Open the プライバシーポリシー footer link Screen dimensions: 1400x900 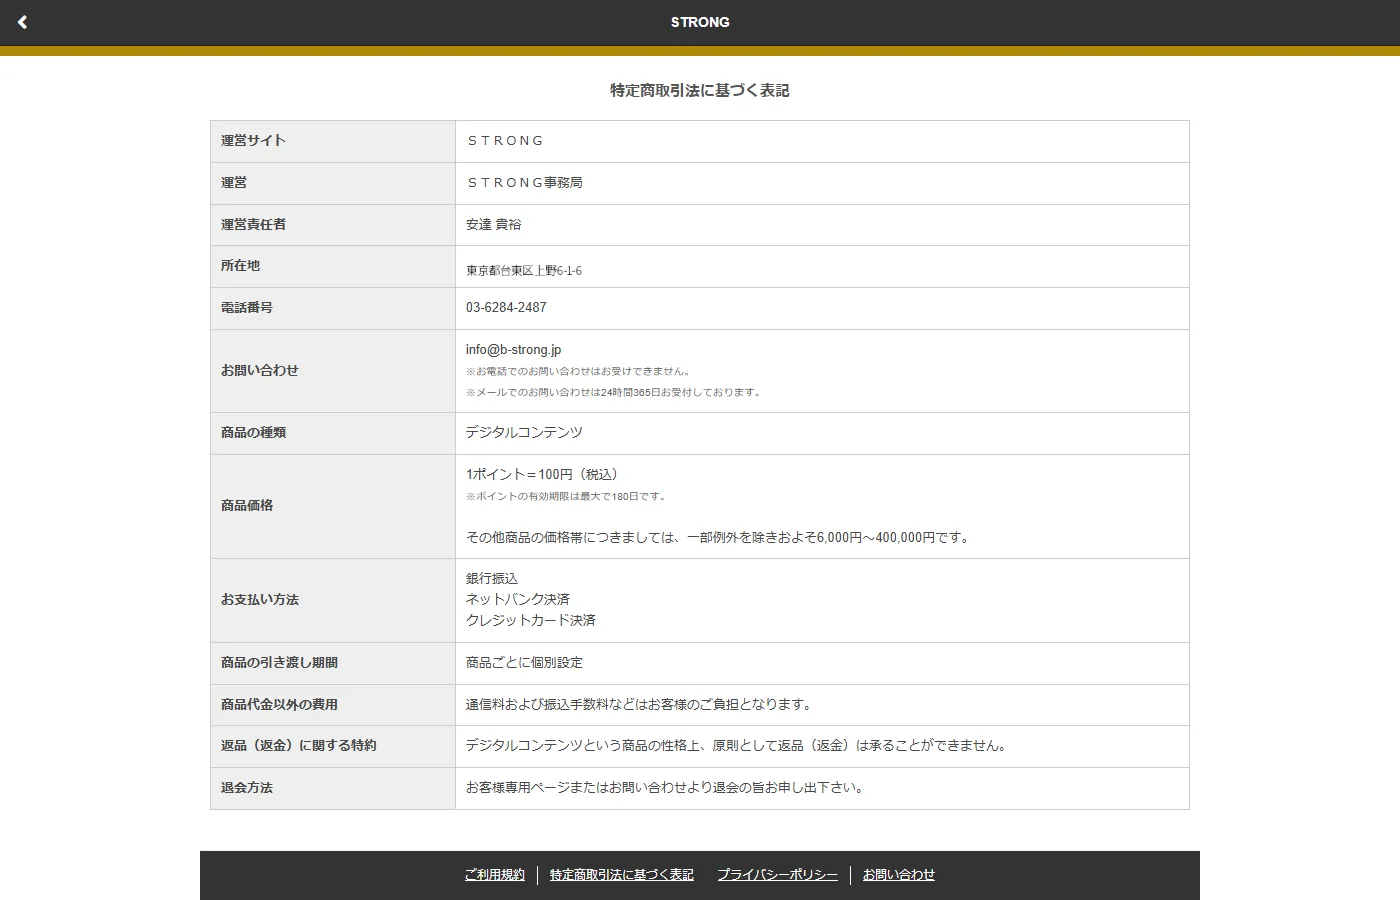[x=777, y=875]
